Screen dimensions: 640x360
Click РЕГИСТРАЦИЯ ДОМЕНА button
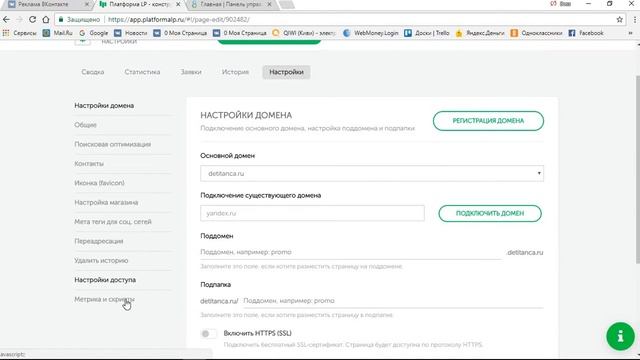pos(488,121)
